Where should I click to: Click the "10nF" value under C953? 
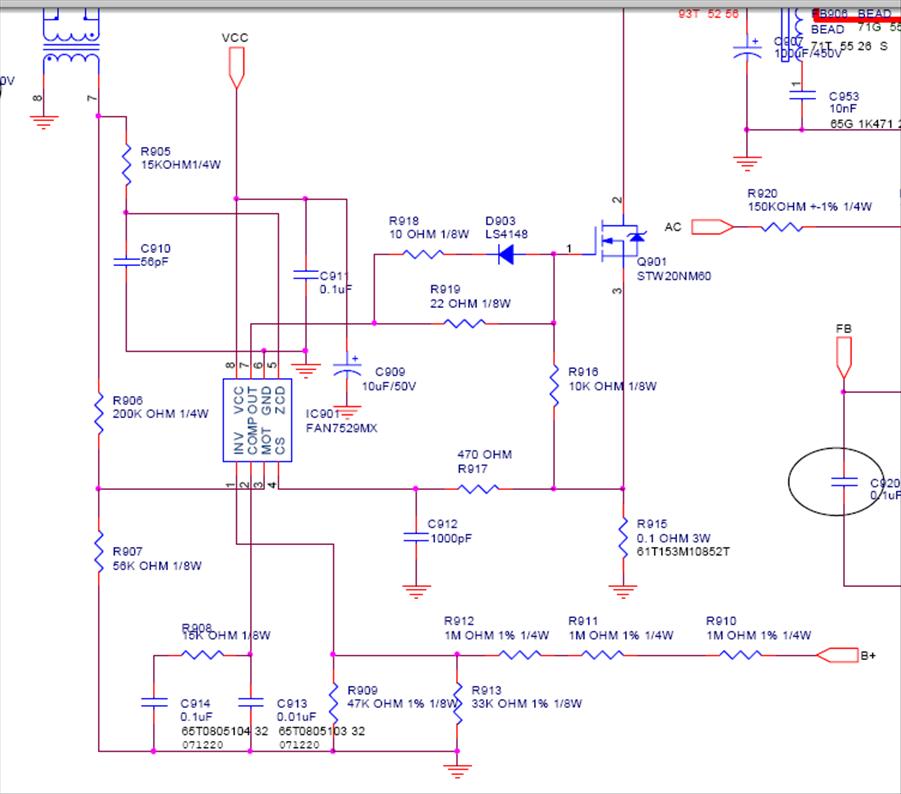tap(843, 109)
